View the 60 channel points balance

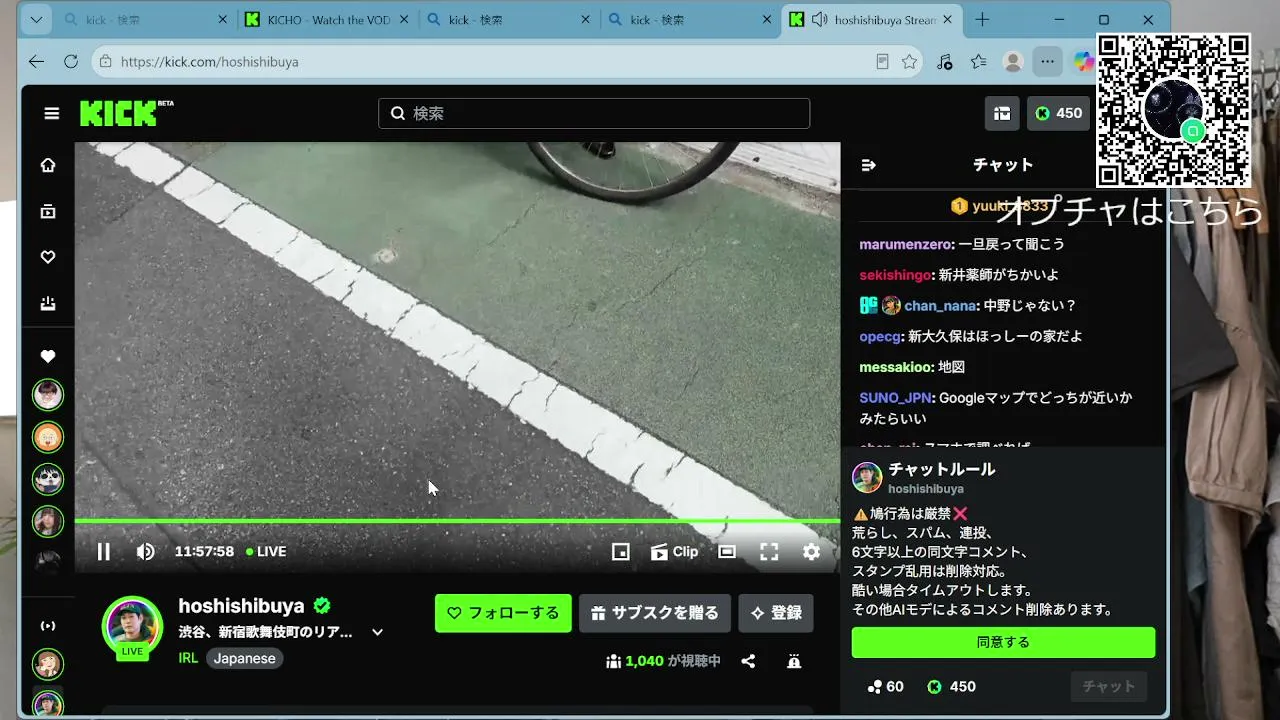point(885,686)
